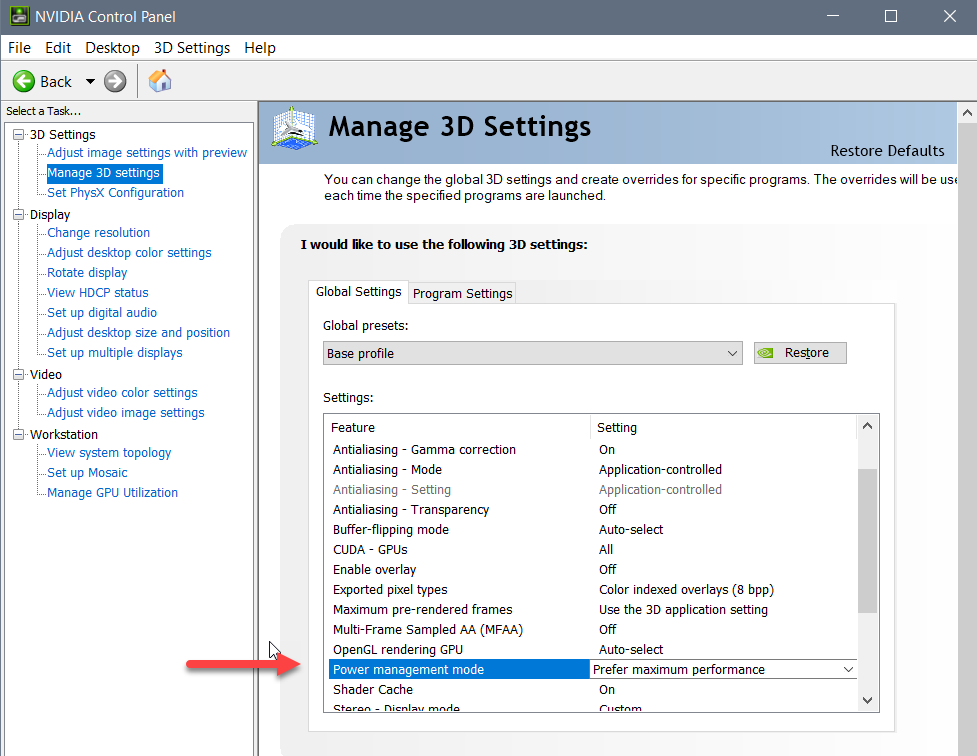Open the Global presets Base profile dropdown
The height and width of the screenshot is (756, 977).
(533, 353)
